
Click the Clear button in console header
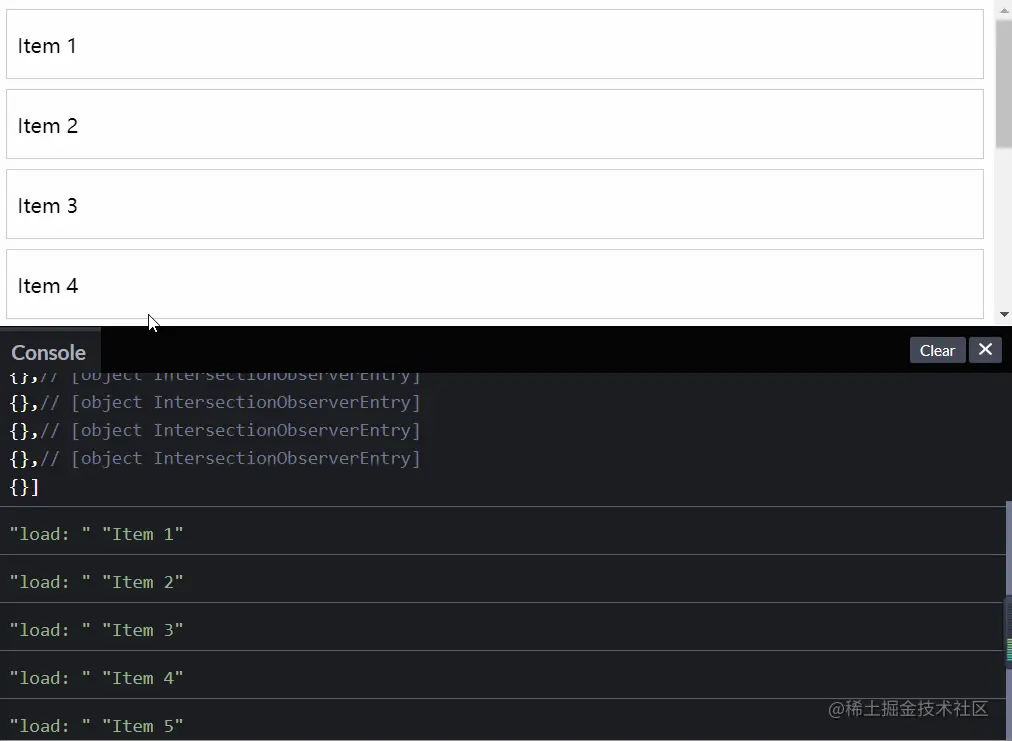[937, 350]
